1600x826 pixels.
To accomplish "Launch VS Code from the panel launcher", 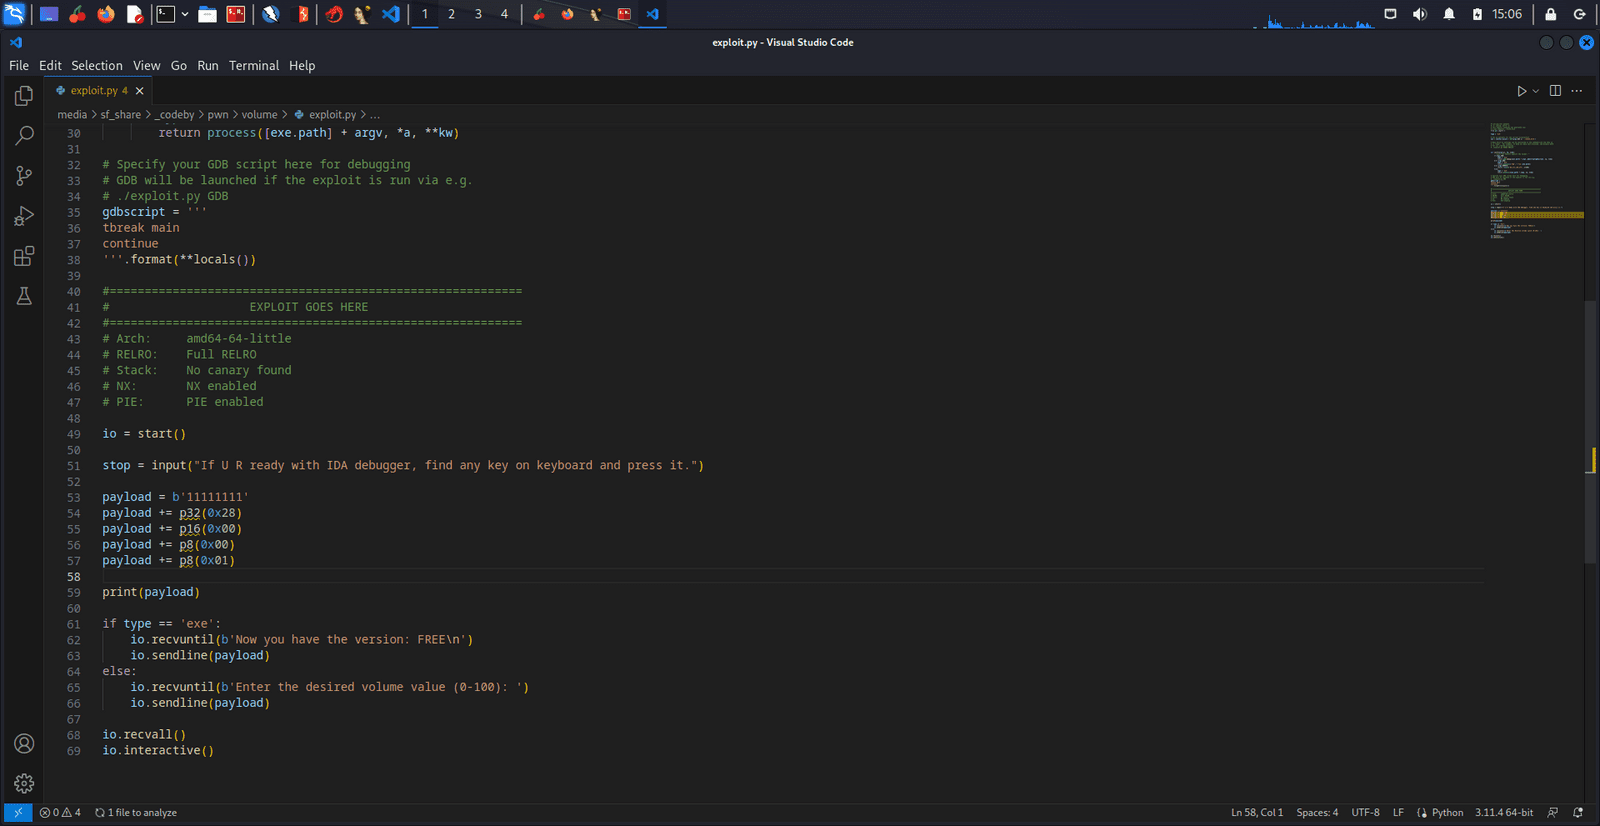I will [391, 14].
